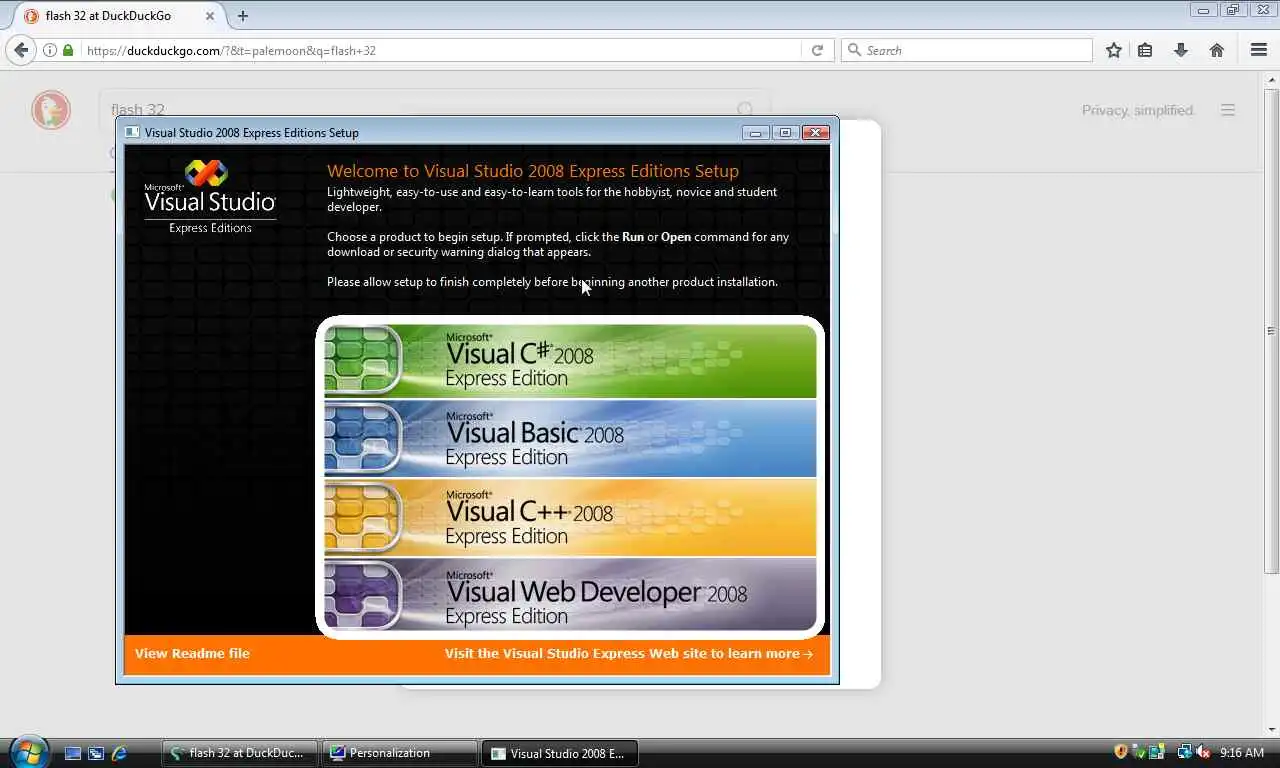
Task: Bookmark this page with the star icon
Action: pyautogui.click(x=1114, y=50)
